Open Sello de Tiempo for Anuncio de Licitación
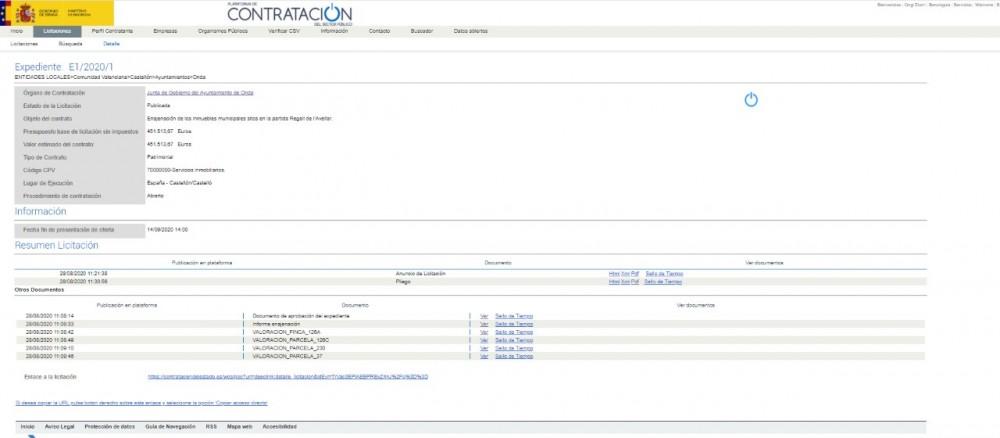This screenshot has width=1000, height=438. point(664,273)
